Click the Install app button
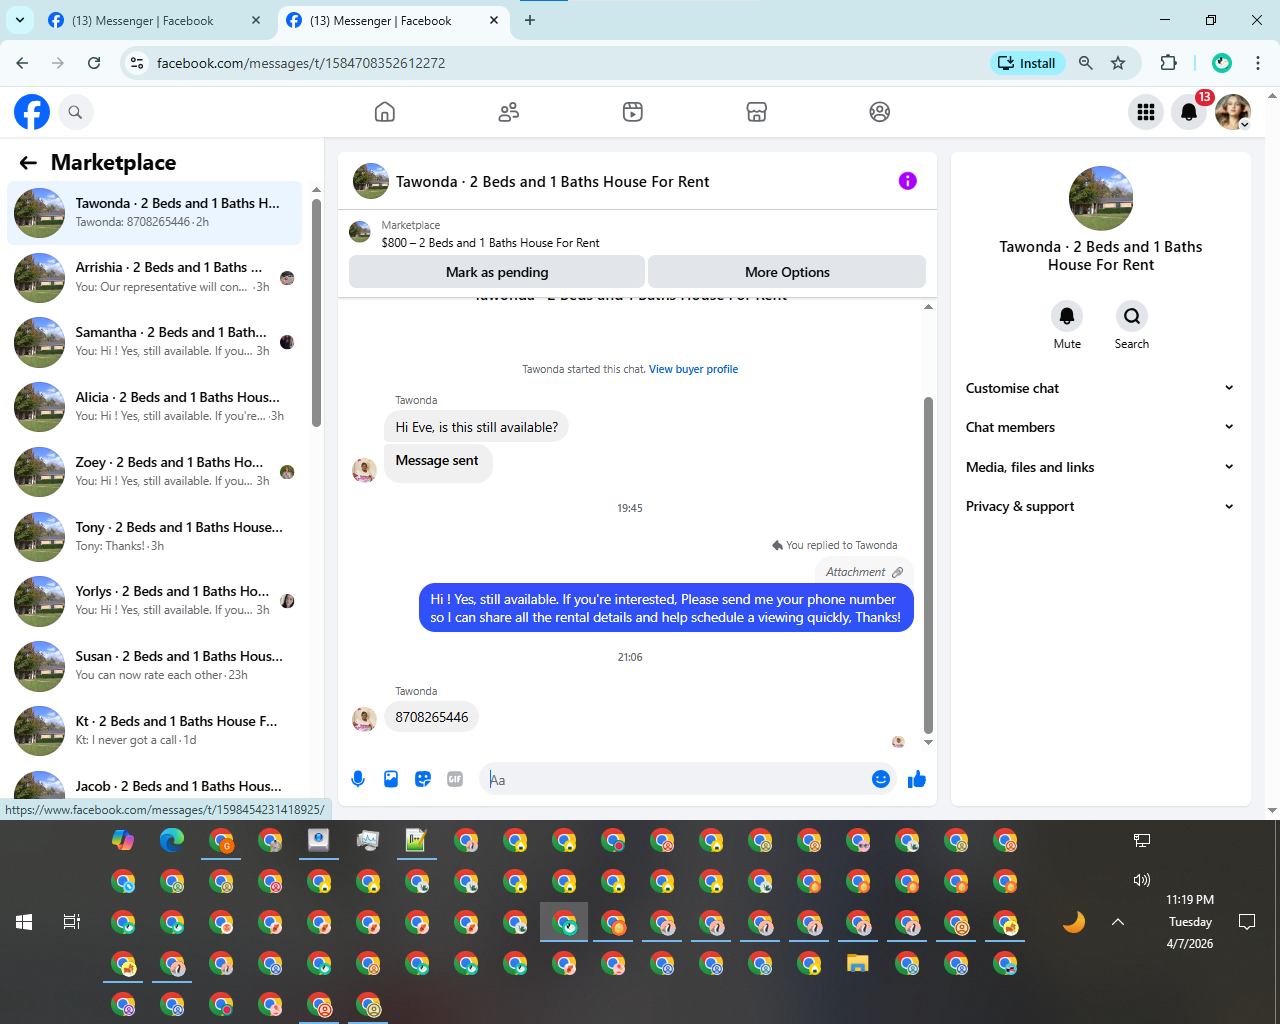Image resolution: width=1280 pixels, height=1024 pixels. [x=1027, y=63]
